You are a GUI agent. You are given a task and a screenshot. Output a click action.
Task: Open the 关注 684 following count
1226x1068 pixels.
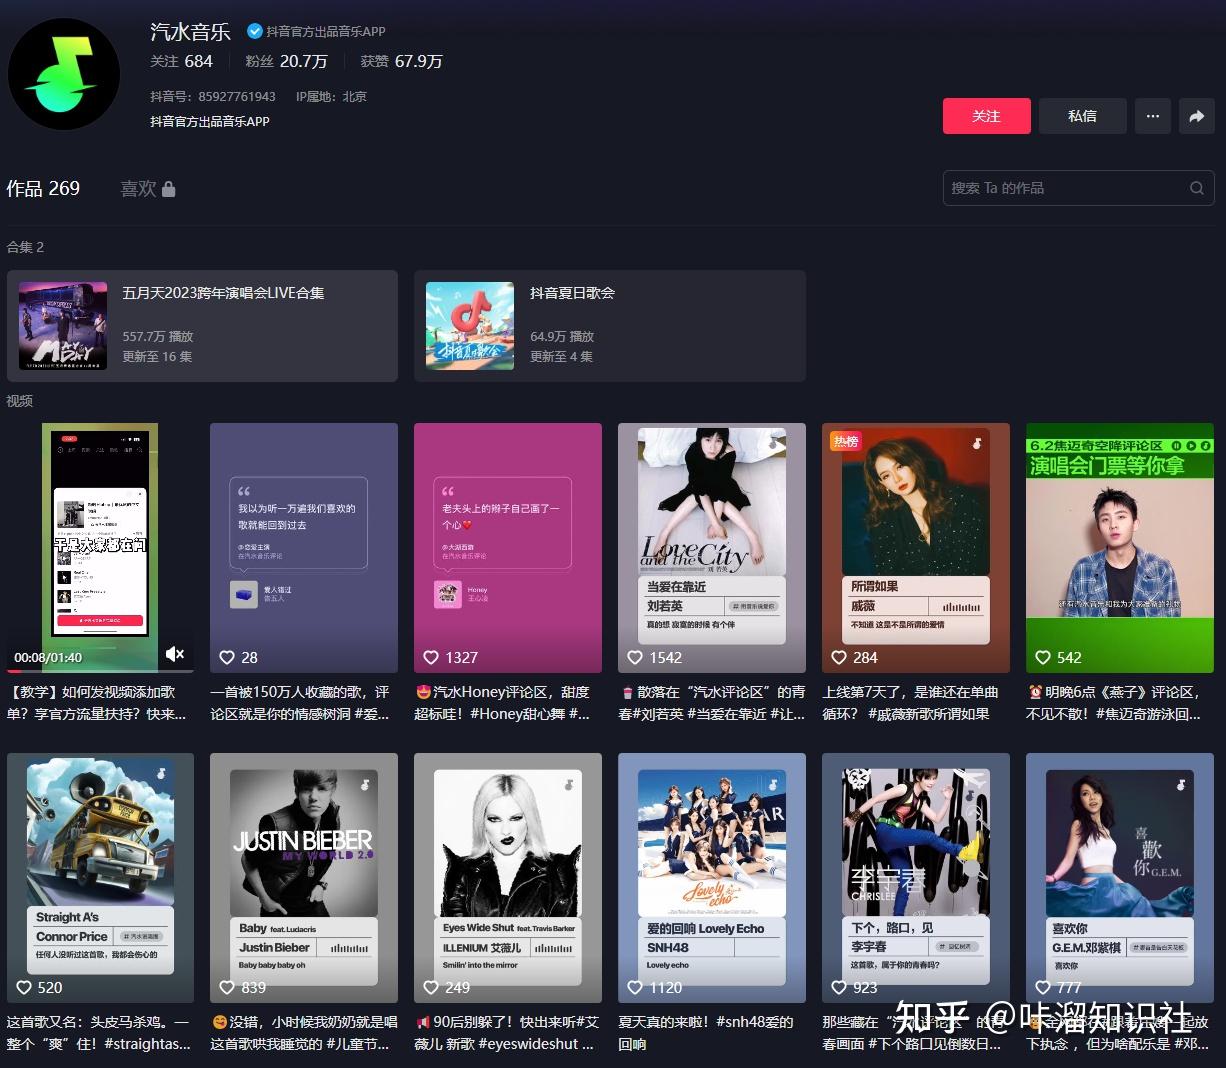[181, 61]
